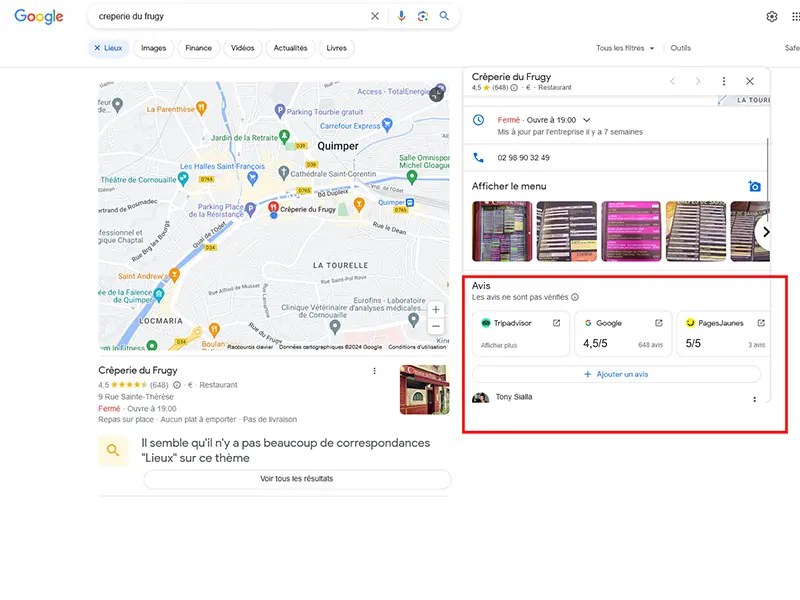Open the Tous les filtres dropdown
This screenshot has height=600, width=800.
pos(625,48)
